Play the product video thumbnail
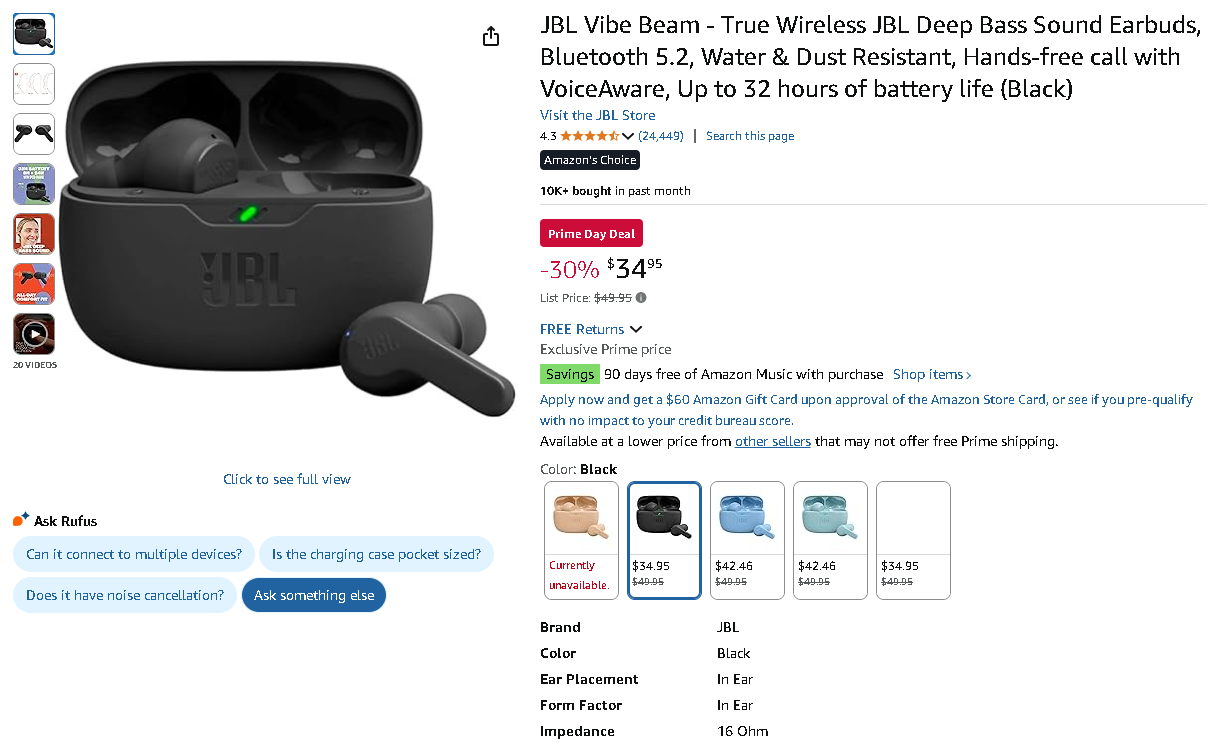 coord(34,334)
